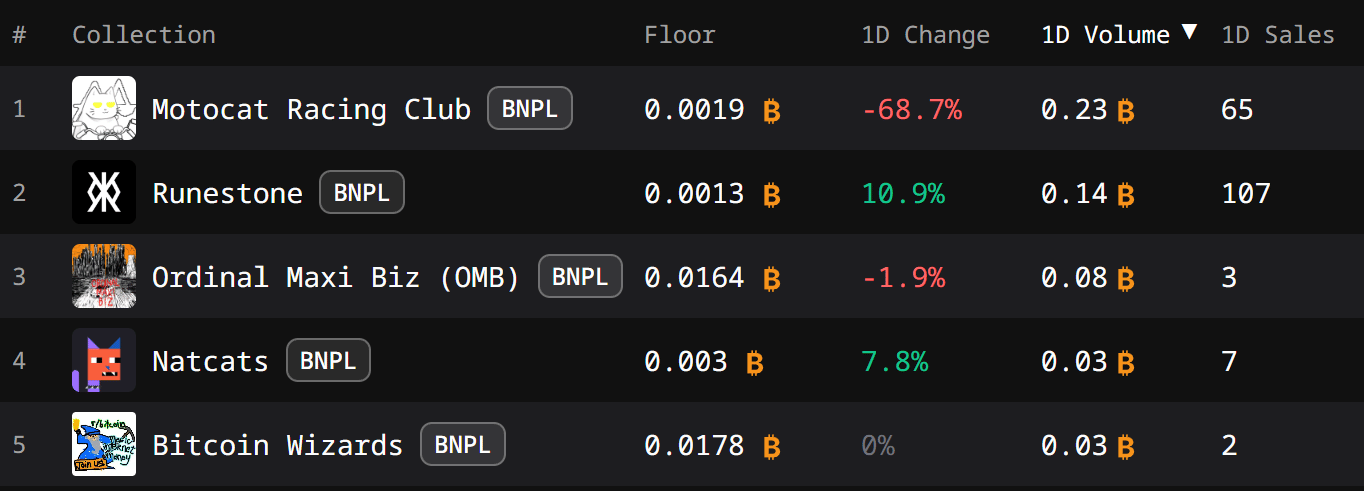Open the Motocat Racing Club collection thumbnail
This screenshot has width=1364, height=491.
click(104, 108)
